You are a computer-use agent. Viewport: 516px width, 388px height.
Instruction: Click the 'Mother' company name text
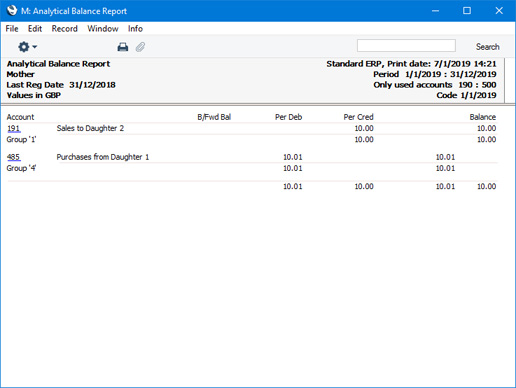click(x=21, y=74)
